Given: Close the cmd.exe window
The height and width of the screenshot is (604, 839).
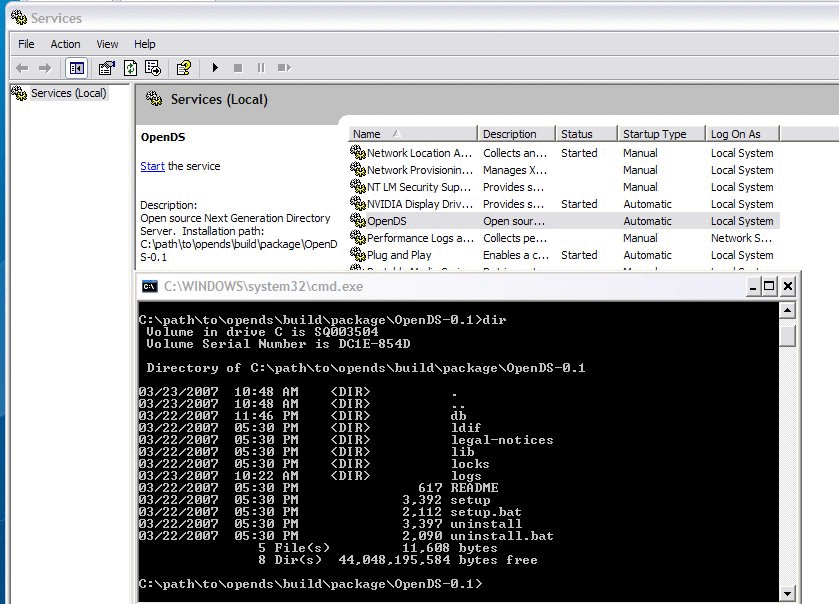Looking at the screenshot, I should pos(788,287).
